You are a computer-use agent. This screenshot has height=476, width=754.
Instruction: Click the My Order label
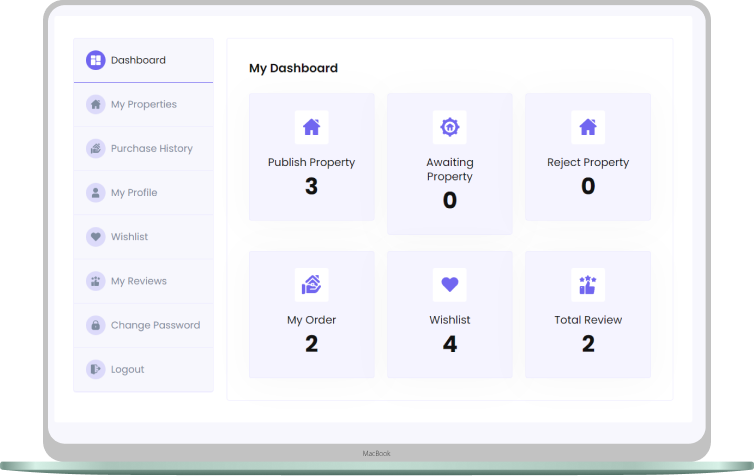point(312,320)
